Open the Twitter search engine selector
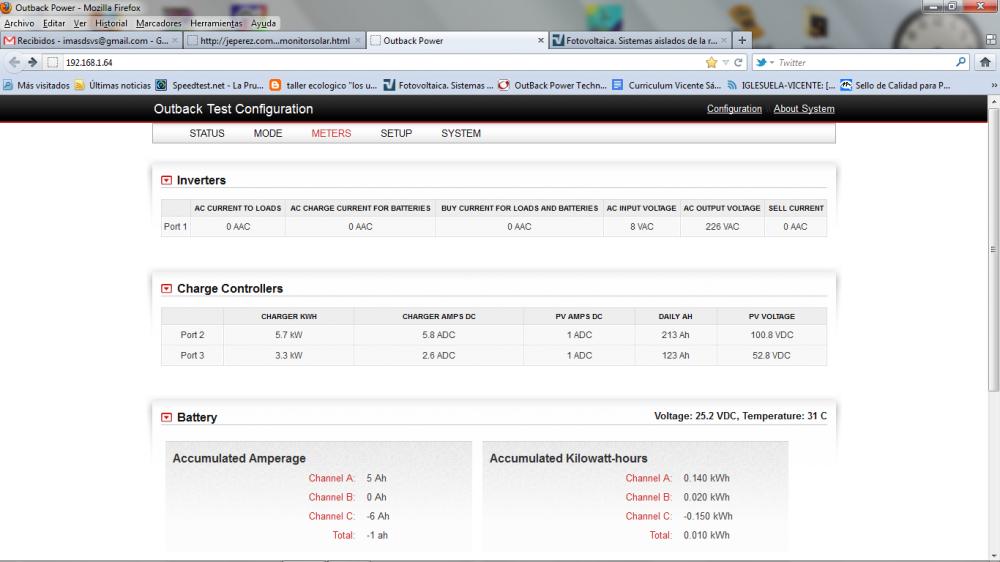The height and width of the screenshot is (562, 1000). (x=765, y=63)
